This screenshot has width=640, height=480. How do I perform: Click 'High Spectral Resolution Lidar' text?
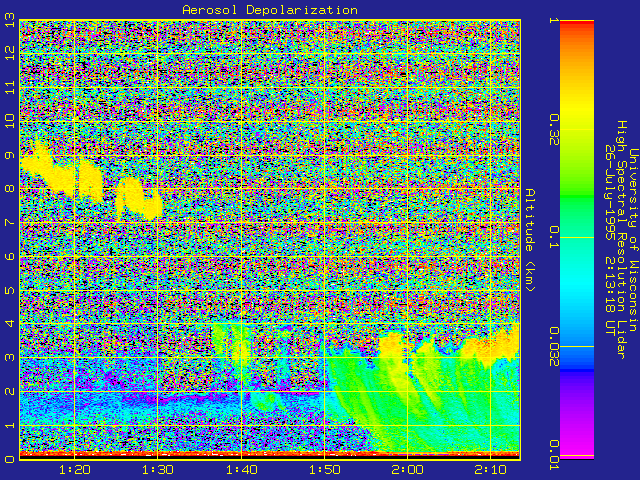pos(621,240)
